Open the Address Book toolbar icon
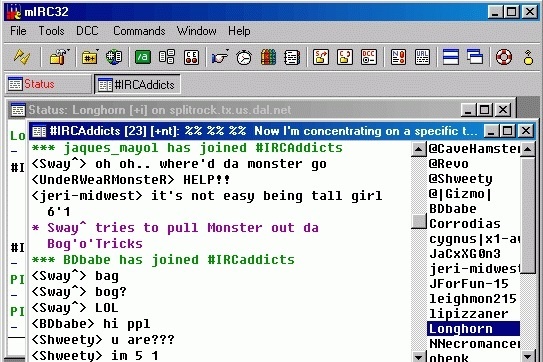Viewport: 543px width, 362px height. coord(292,57)
